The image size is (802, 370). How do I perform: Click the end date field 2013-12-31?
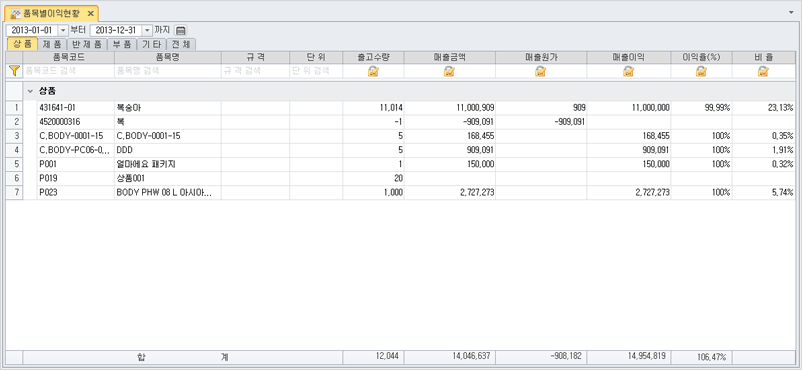click(116, 30)
